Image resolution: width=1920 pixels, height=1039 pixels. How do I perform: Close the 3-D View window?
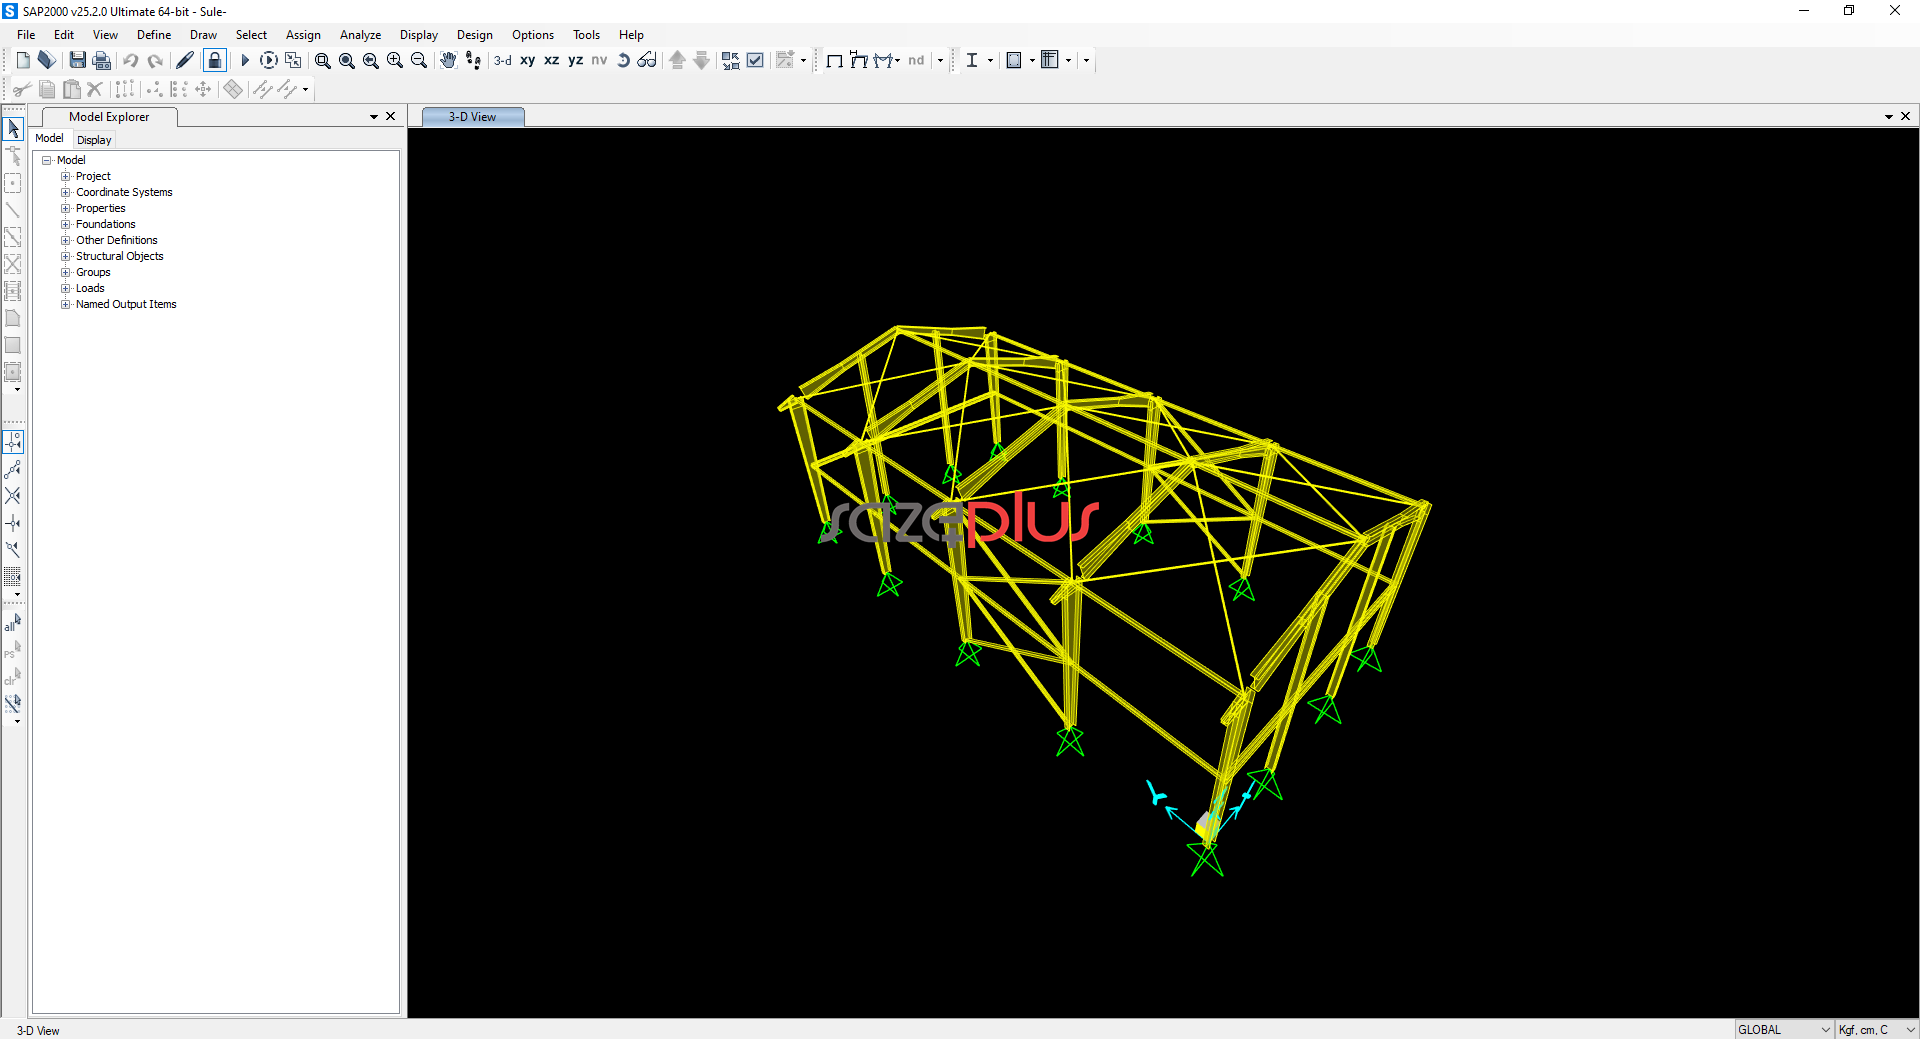(x=1906, y=116)
